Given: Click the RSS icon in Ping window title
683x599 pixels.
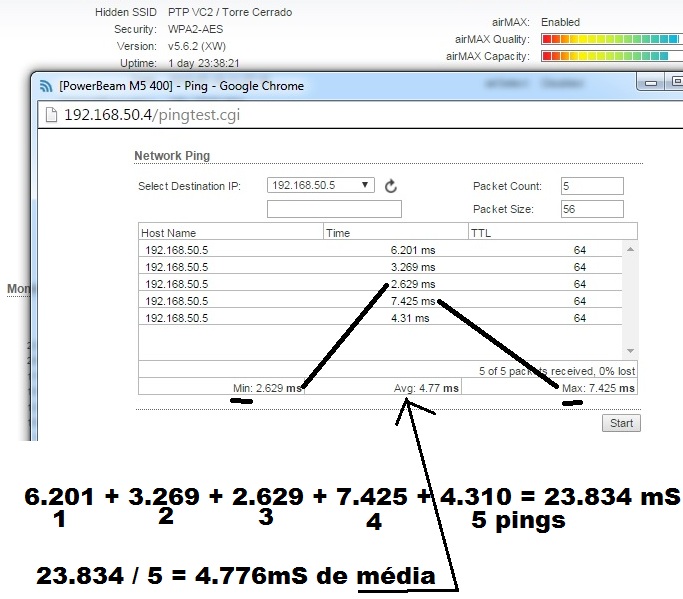Looking at the screenshot, I should pos(46,86).
